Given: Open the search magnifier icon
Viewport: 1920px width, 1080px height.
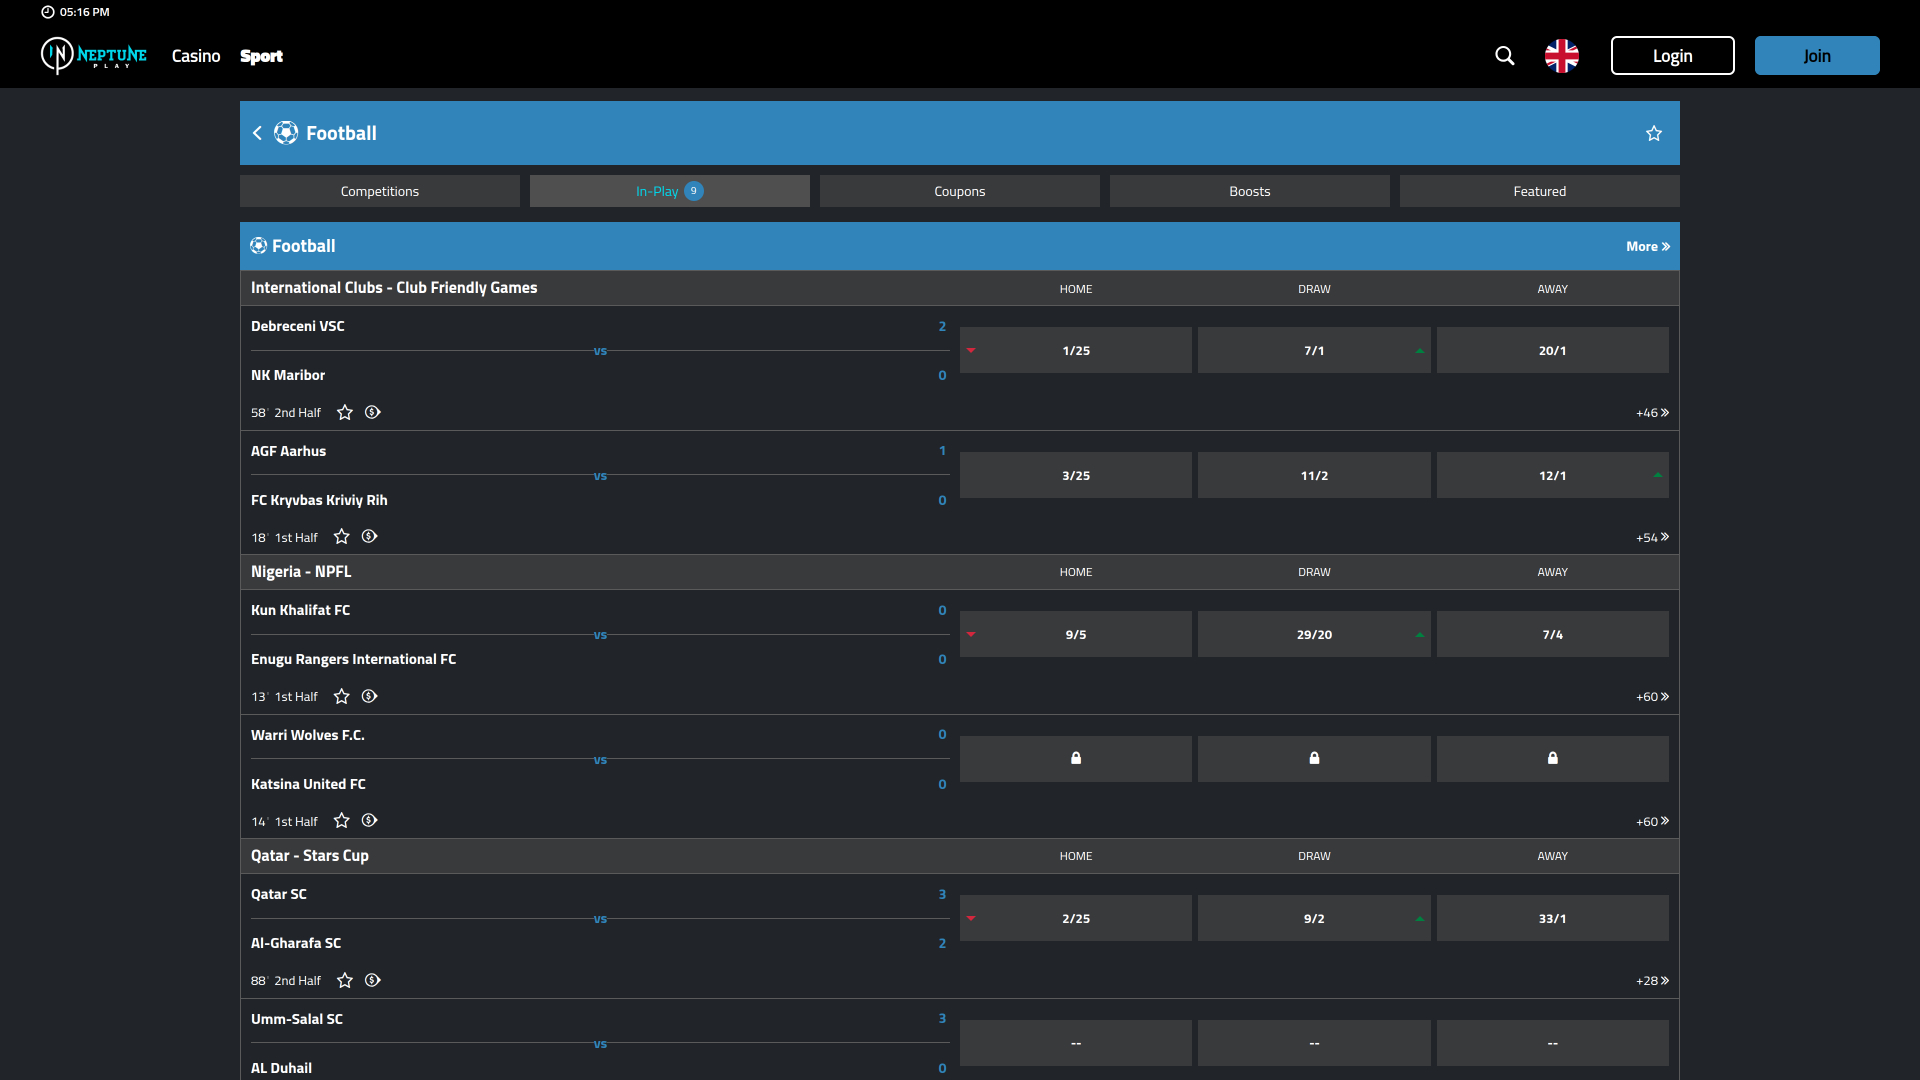Looking at the screenshot, I should click(1504, 56).
